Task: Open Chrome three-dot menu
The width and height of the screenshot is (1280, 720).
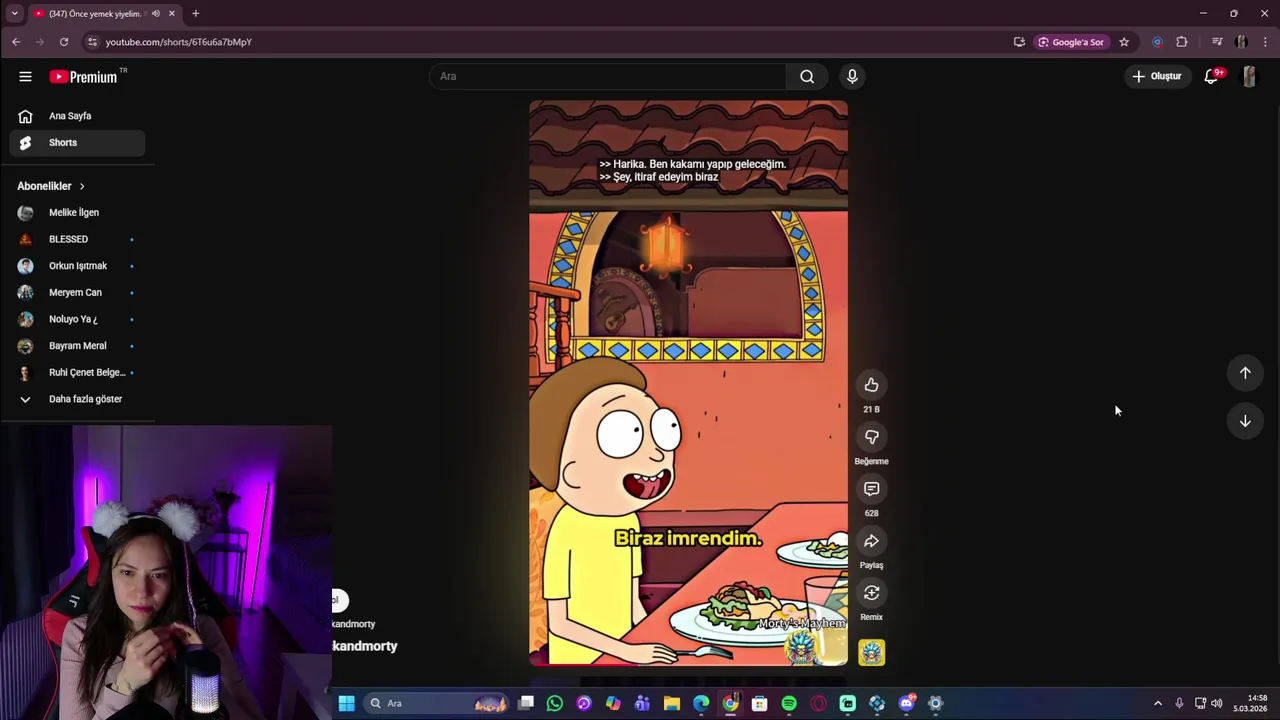Action: click(x=1265, y=42)
